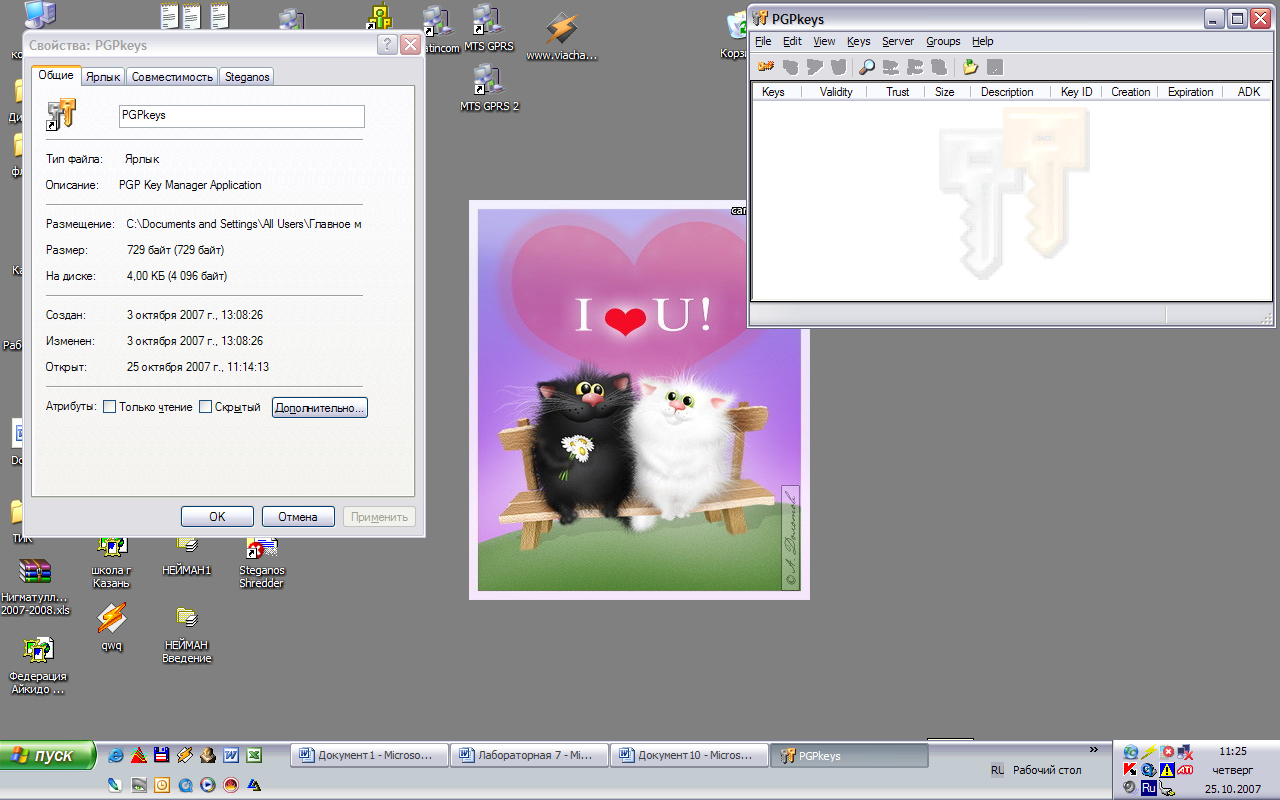
Task: Open the Server menu in PGPkeys
Action: tap(897, 41)
